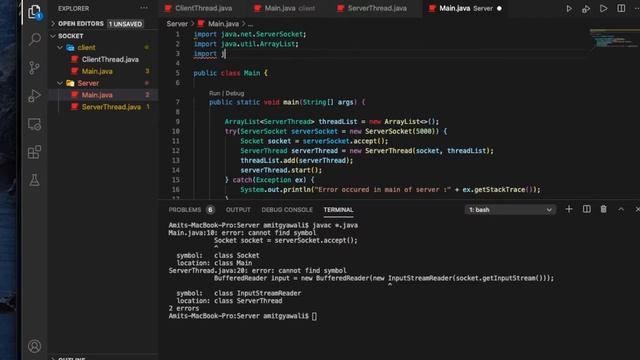Viewport: 640px width, 360px height.
Task: Click the Run Code outlined play icon
Action: [603, 9]
